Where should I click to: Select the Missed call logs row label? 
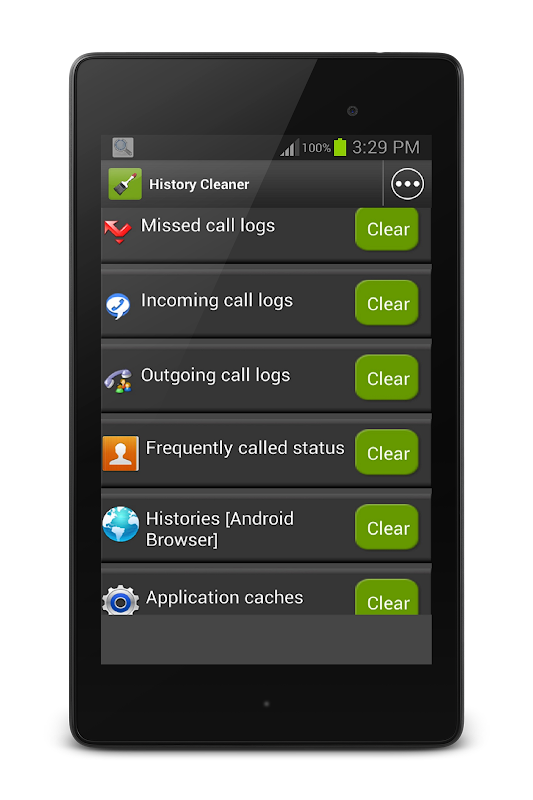(x=208, y=226)
